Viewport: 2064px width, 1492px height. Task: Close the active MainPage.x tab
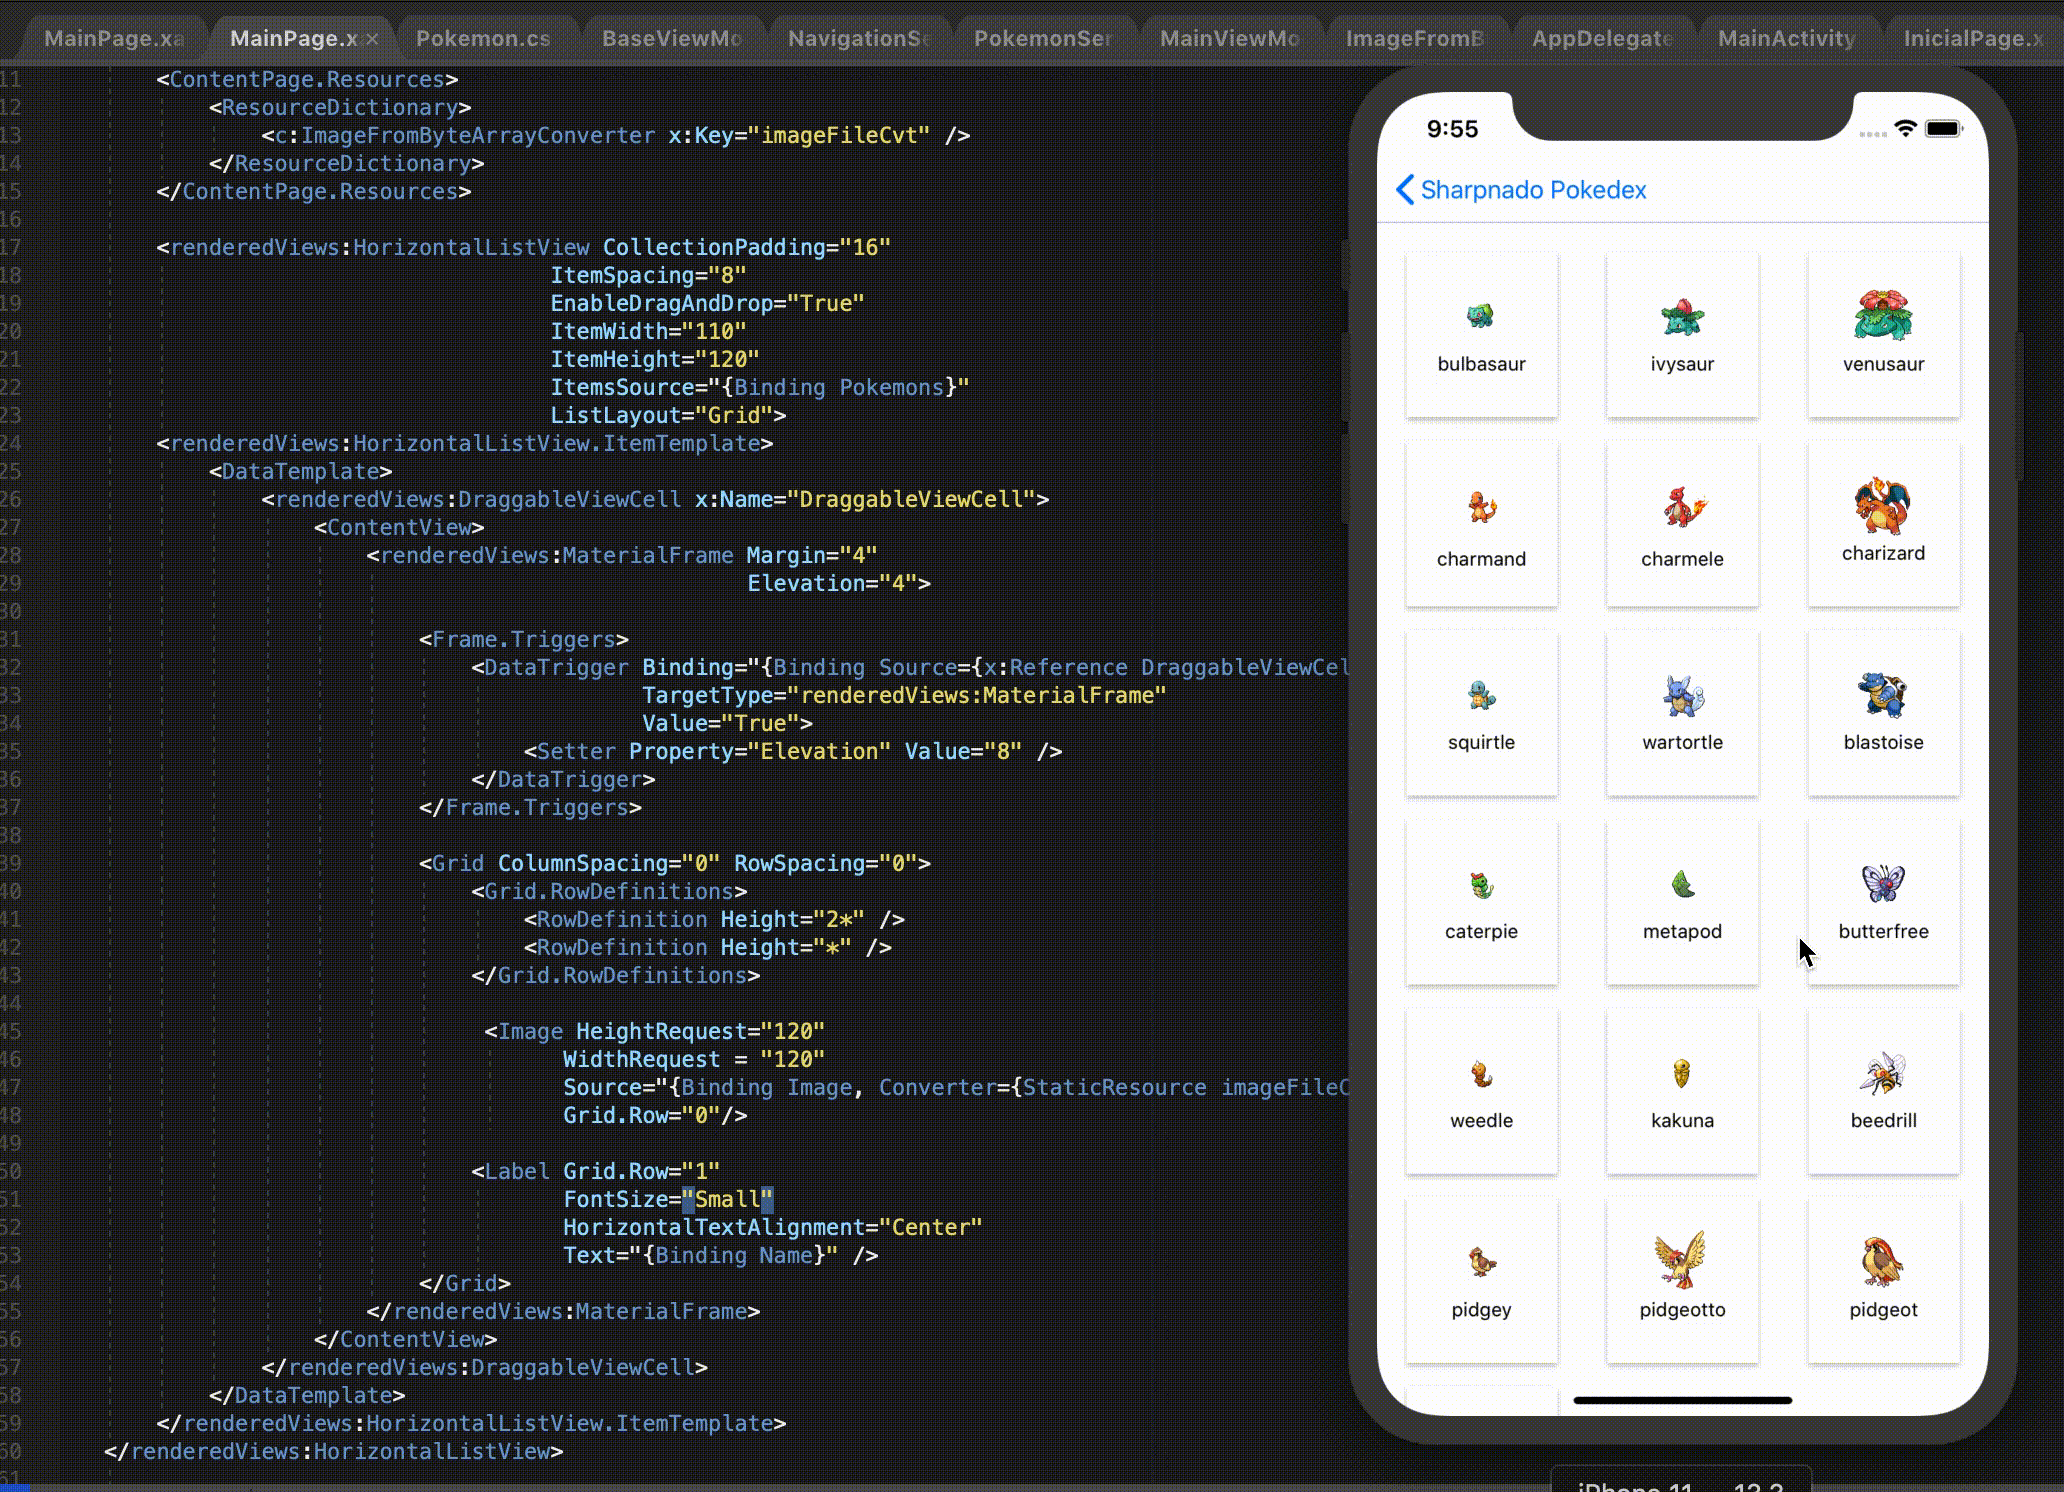[x=372, y=39]
